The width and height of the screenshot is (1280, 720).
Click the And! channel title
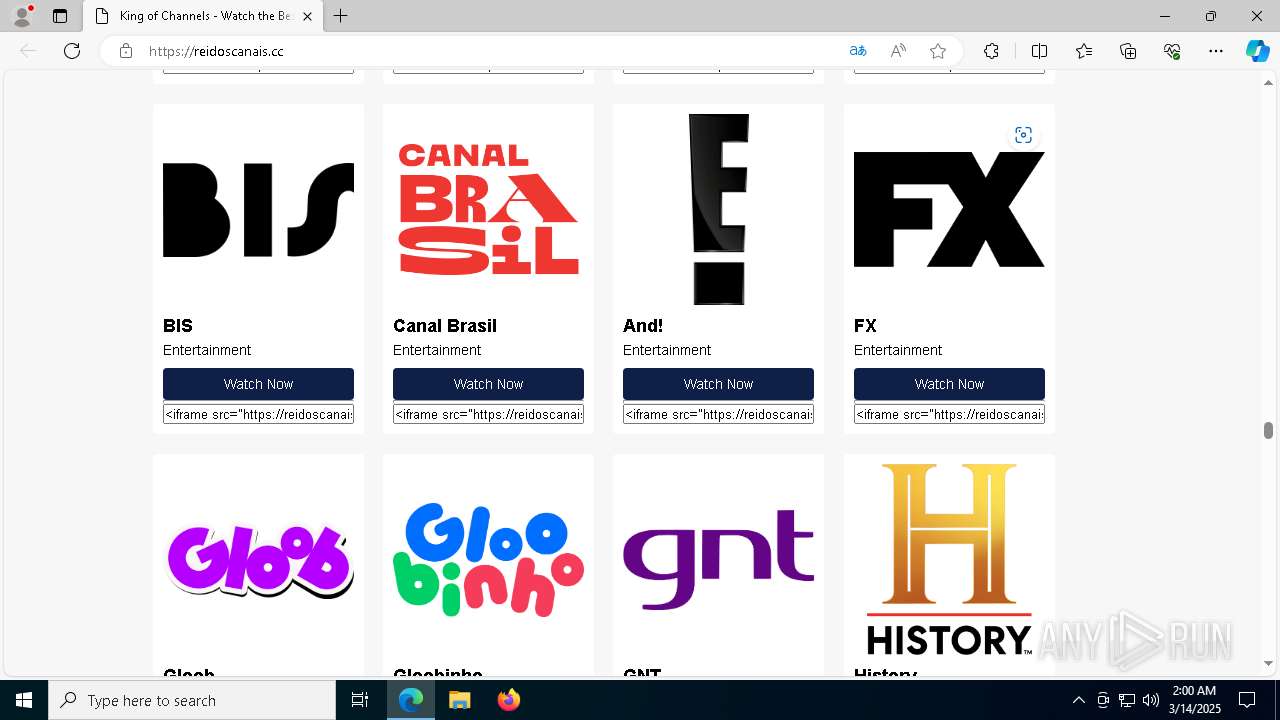[643, 326]
